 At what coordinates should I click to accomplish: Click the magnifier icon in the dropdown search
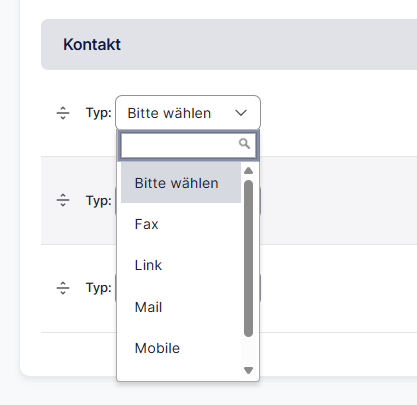[244, 144]
